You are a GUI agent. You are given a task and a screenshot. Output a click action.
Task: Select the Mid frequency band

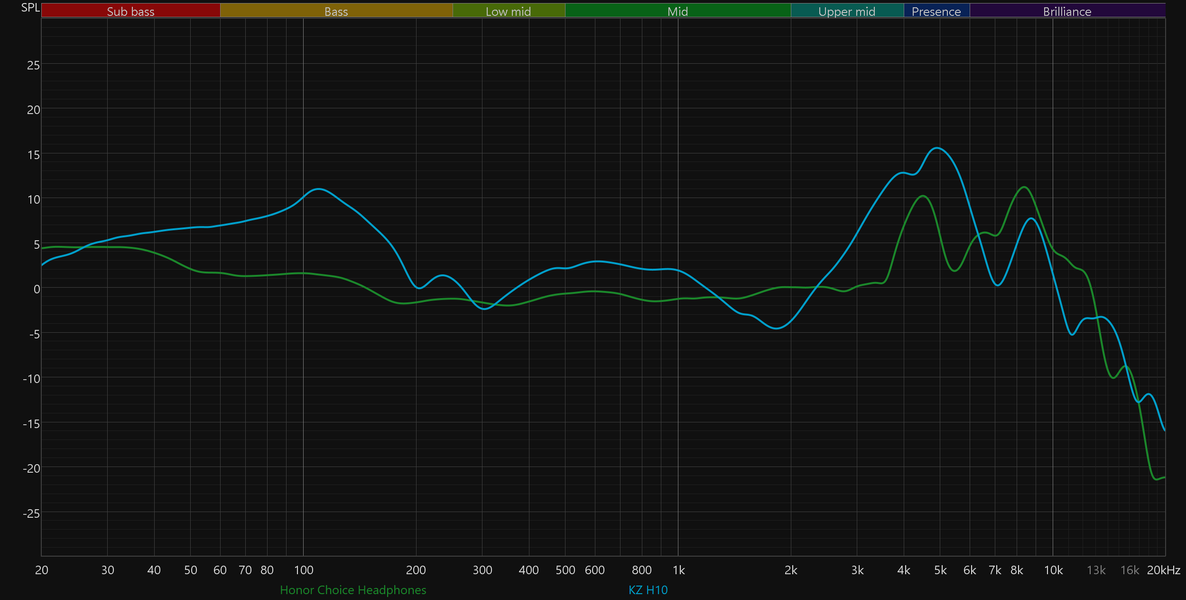[x=678, y=11]
